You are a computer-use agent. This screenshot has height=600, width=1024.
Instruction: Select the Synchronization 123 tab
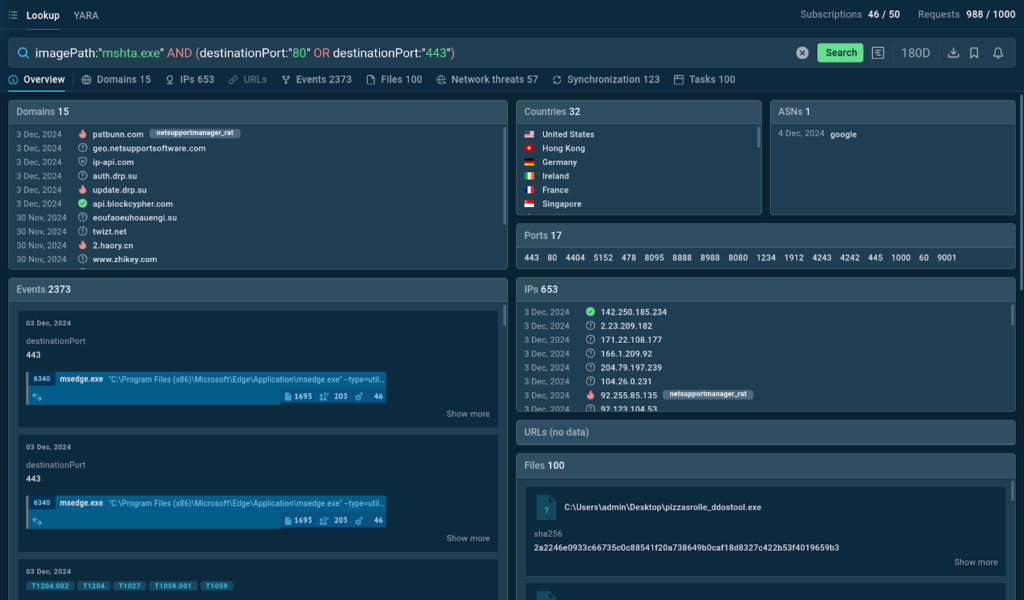pyautogui.click(x=605, y=80)
